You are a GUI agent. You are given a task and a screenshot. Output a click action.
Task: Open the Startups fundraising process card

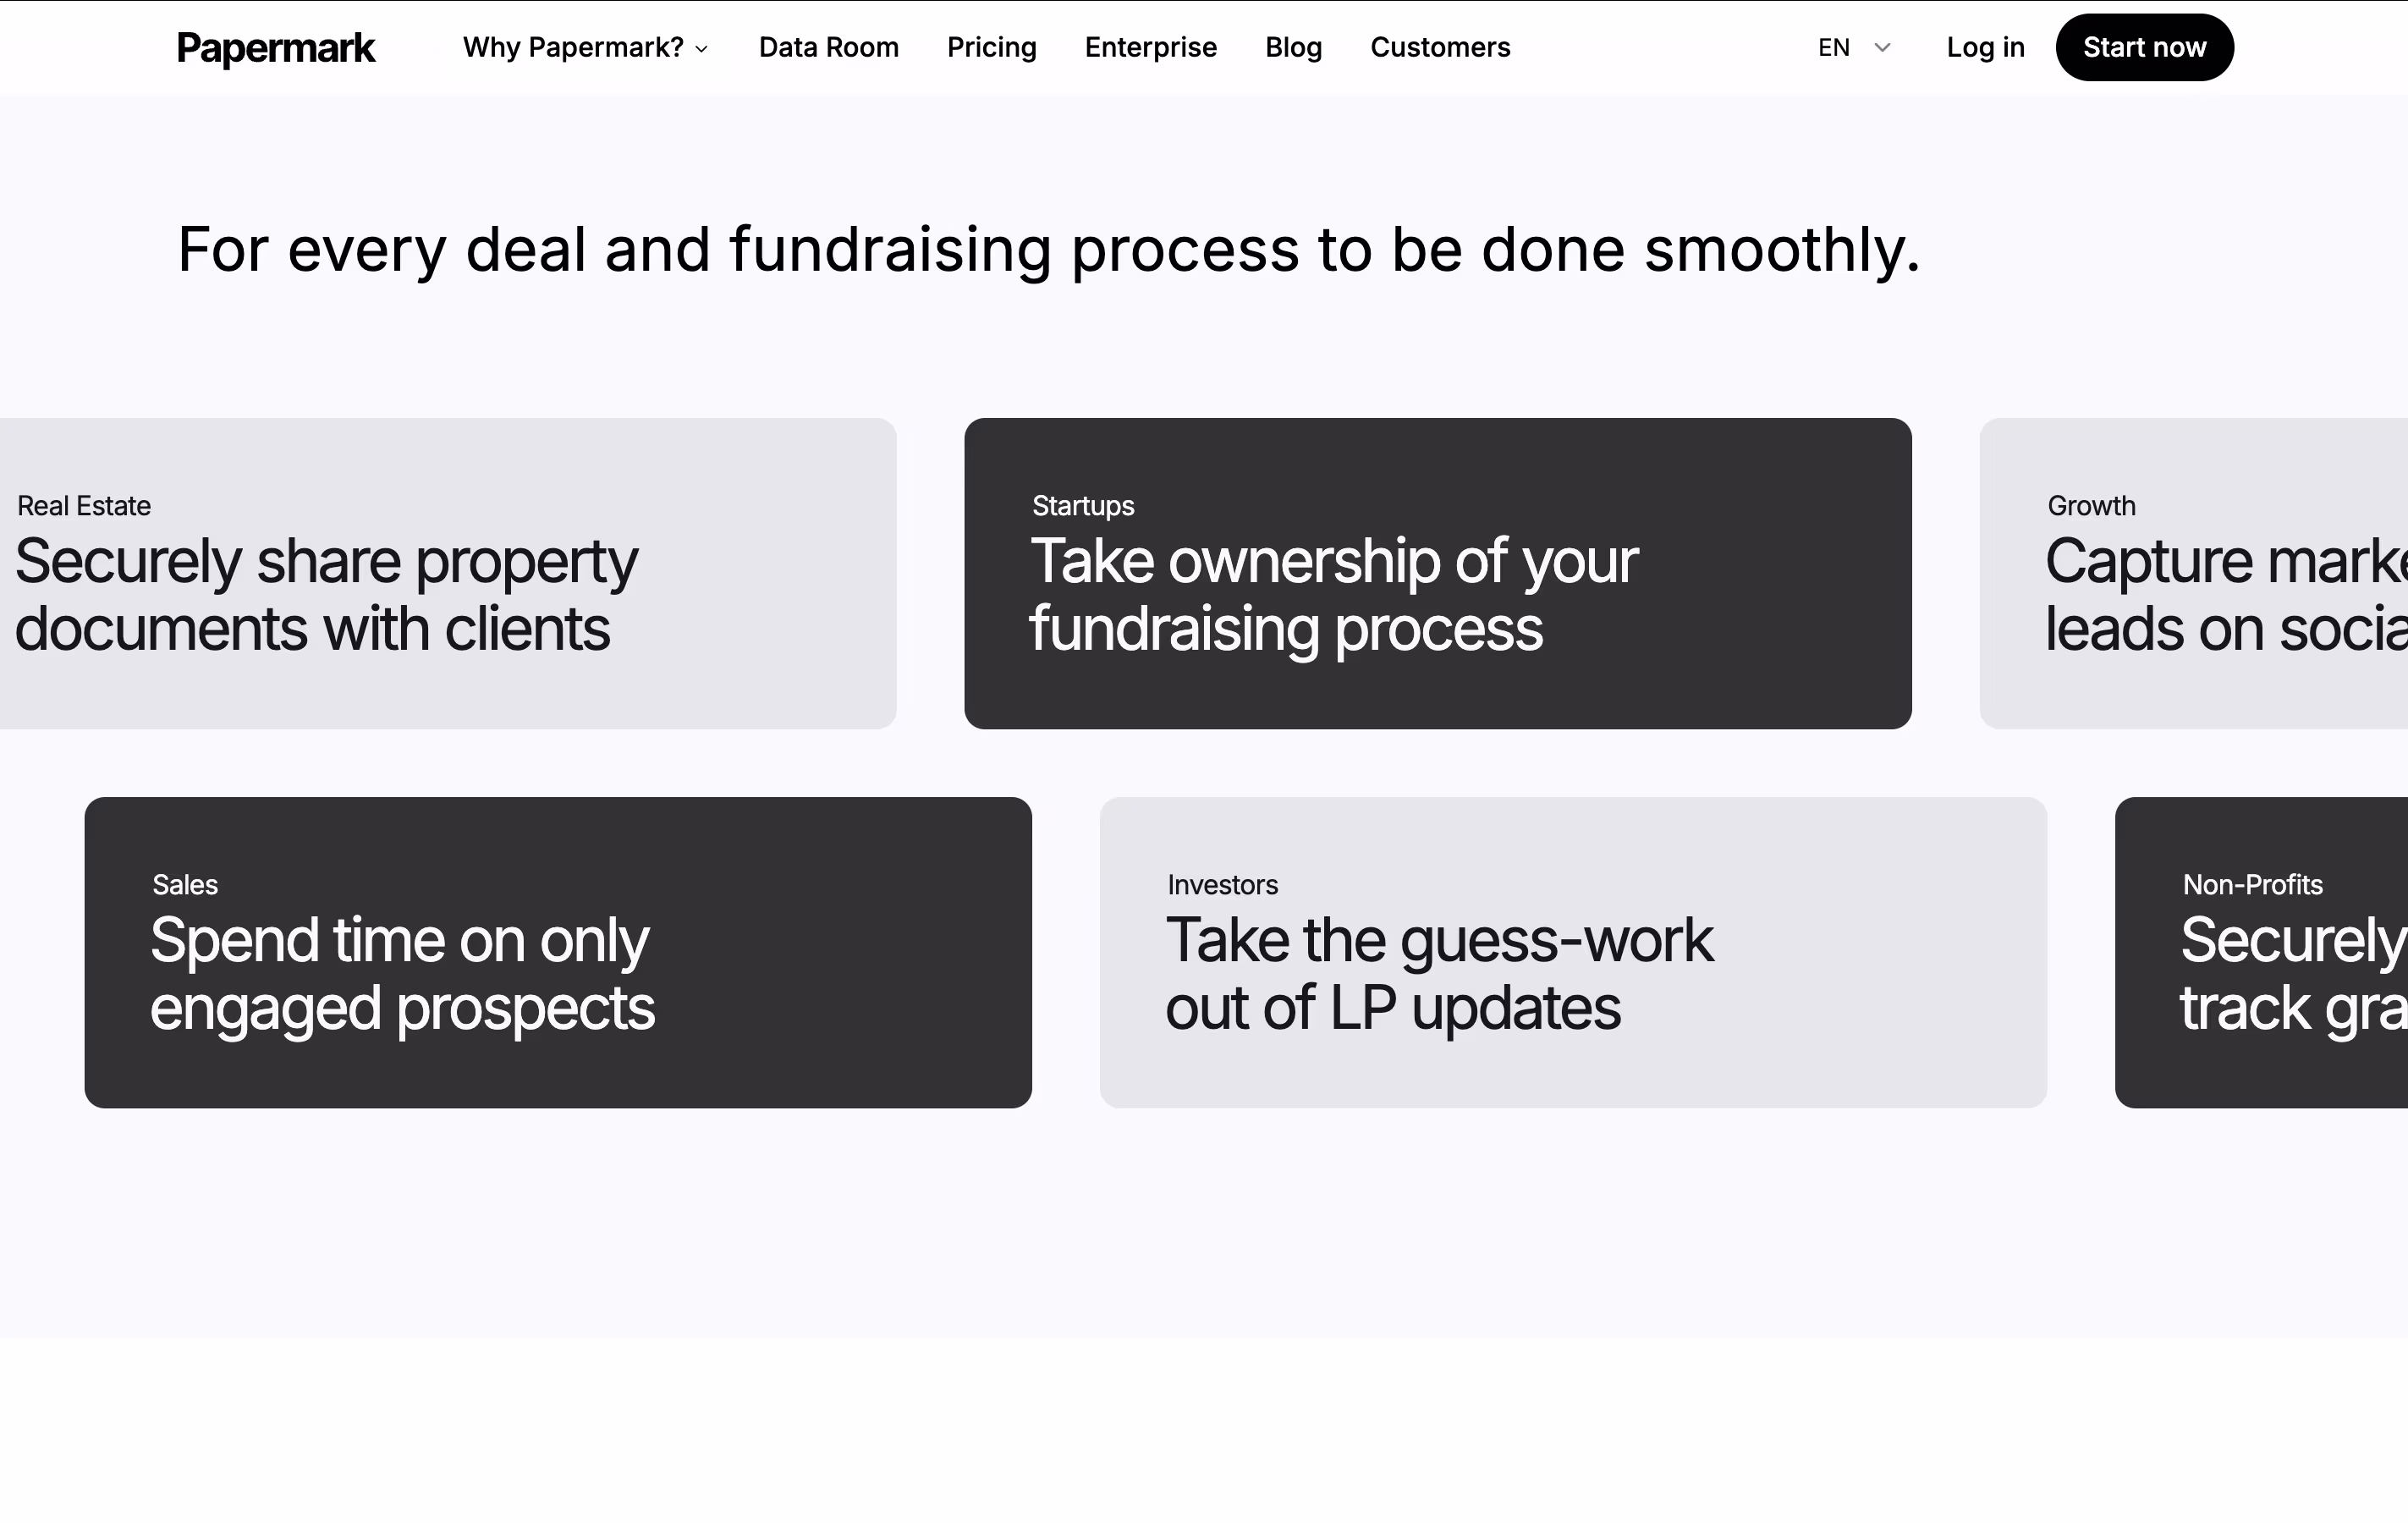point(1437,573)
